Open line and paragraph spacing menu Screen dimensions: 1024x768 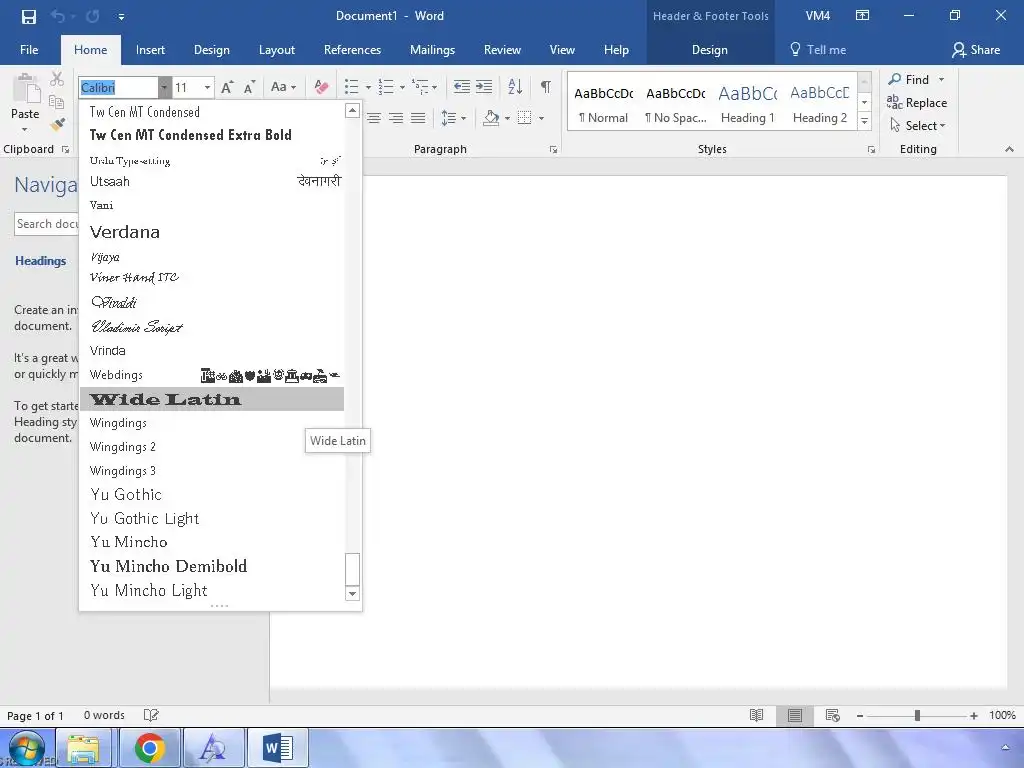coord(453,118)
